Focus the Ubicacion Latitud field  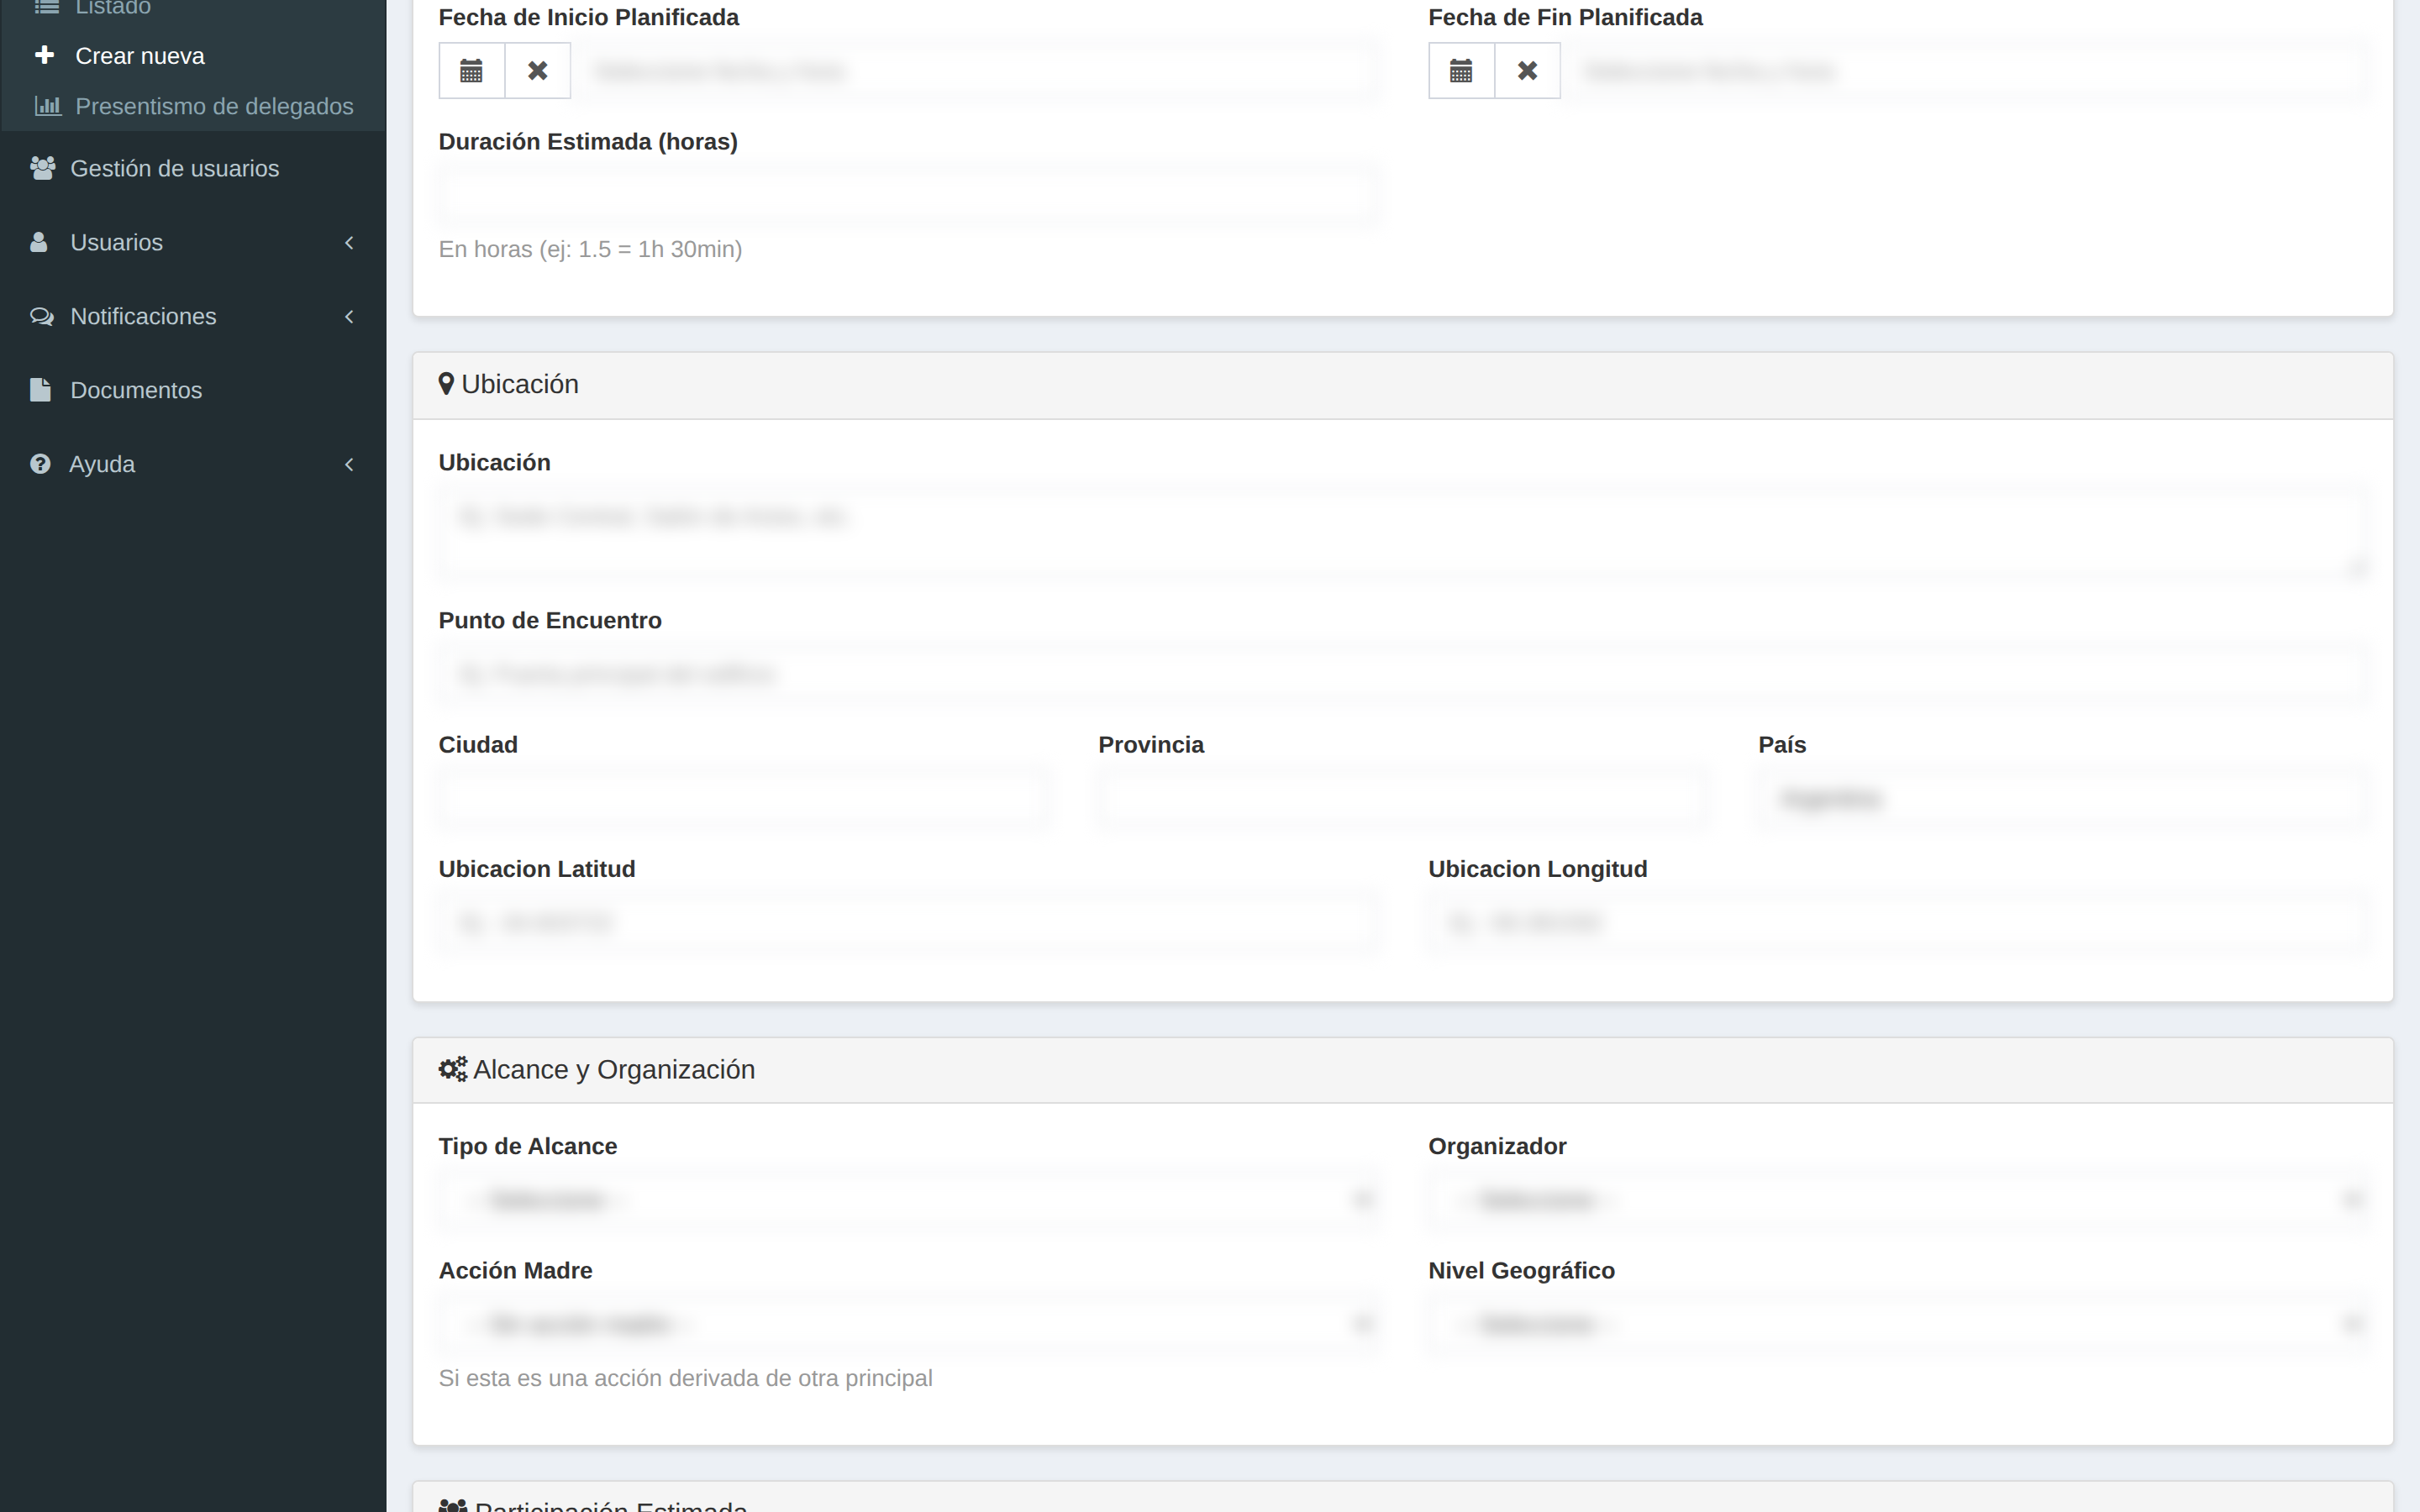click(x=908, y=922)
